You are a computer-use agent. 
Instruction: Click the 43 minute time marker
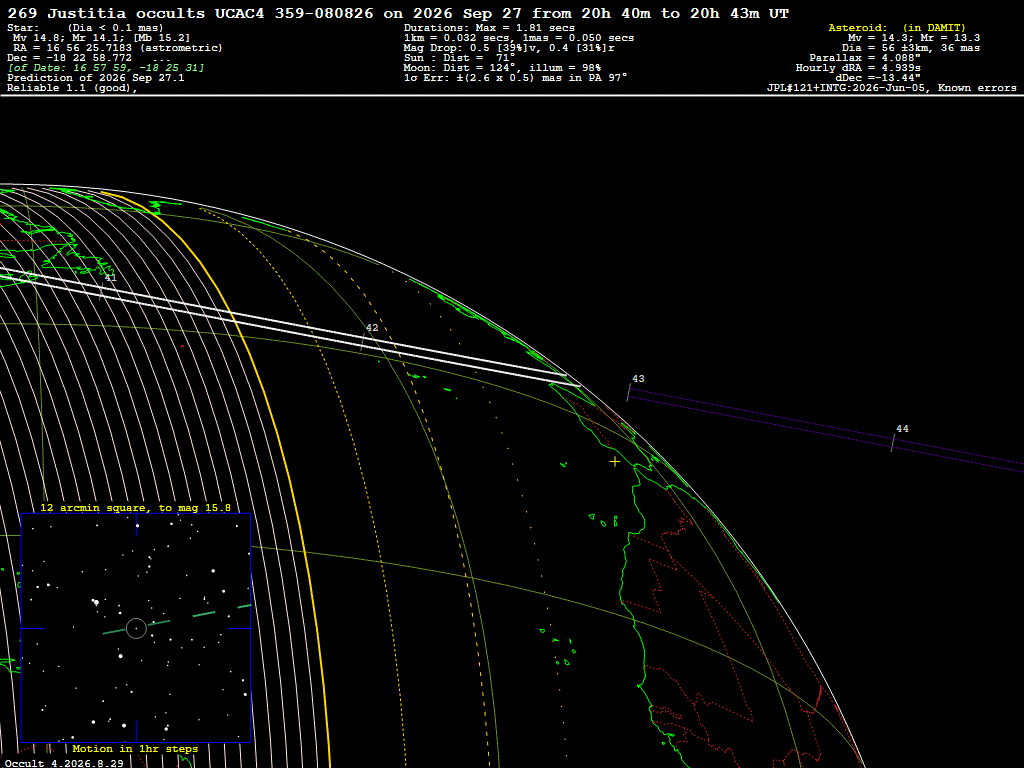[638, 379]
